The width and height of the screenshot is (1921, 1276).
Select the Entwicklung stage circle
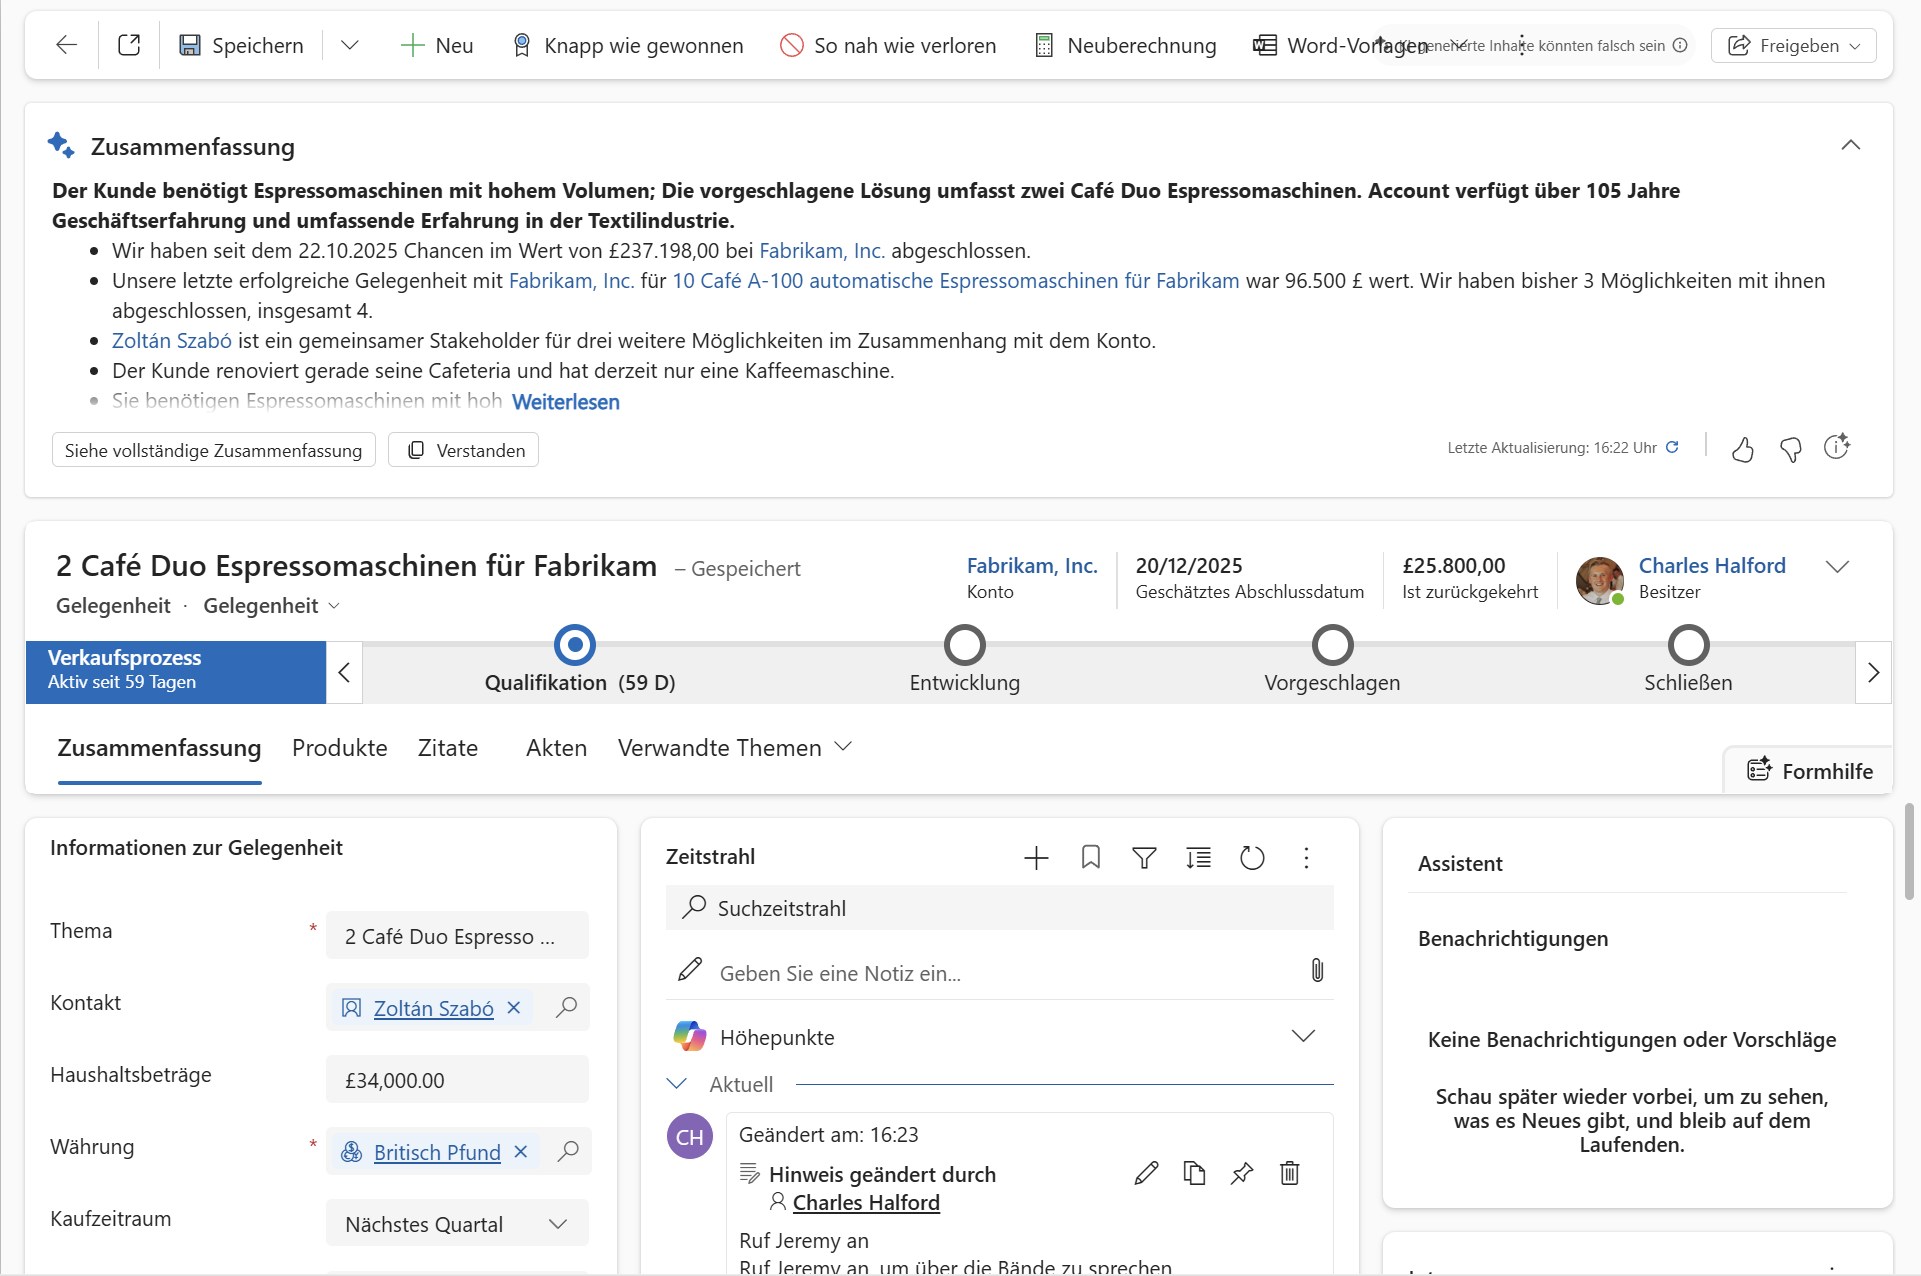click(964, 646)
